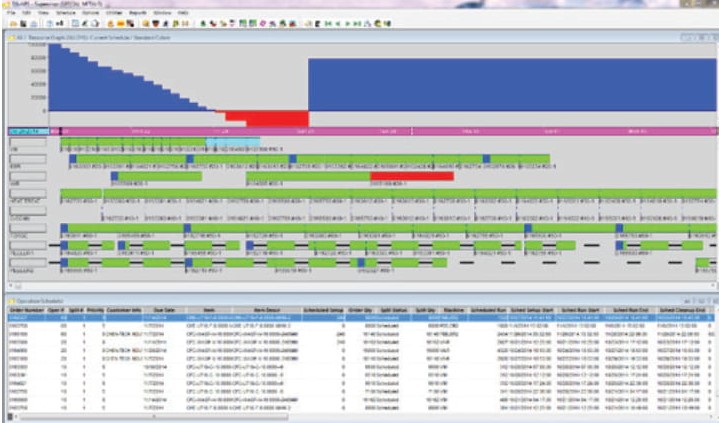Sort by the Due Date column header
This screenshot has width=719, height=423.
[x=164, y=310]
